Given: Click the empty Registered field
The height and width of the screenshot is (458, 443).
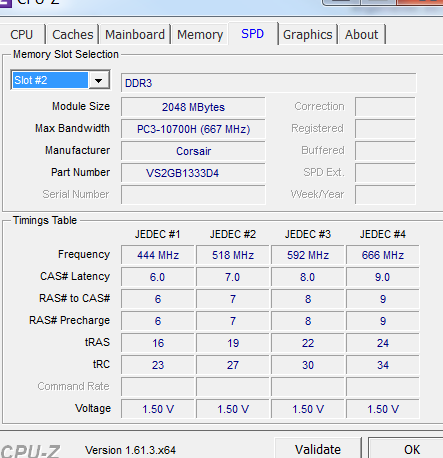Looking at the screenshot, I should 385,129.
